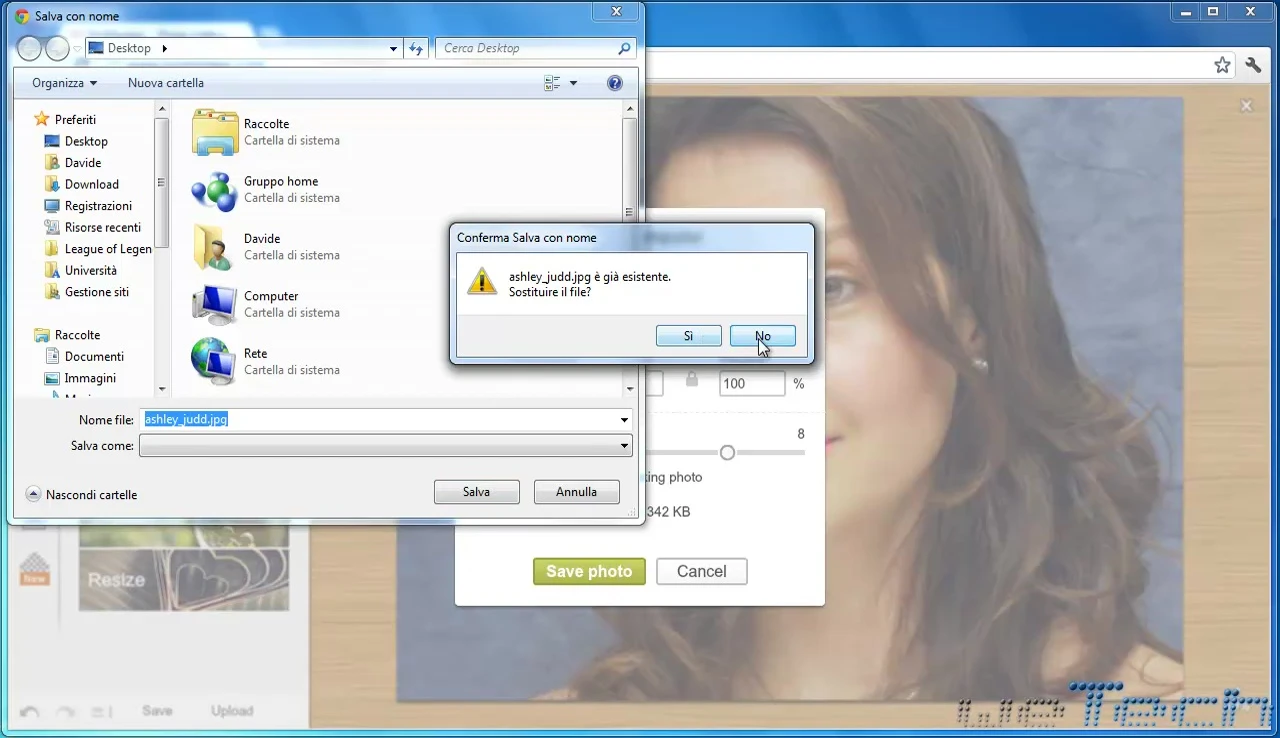Open the Chrome wrench settings icon
This screenshot has width=1280, height=738.
pos(1253,64)
